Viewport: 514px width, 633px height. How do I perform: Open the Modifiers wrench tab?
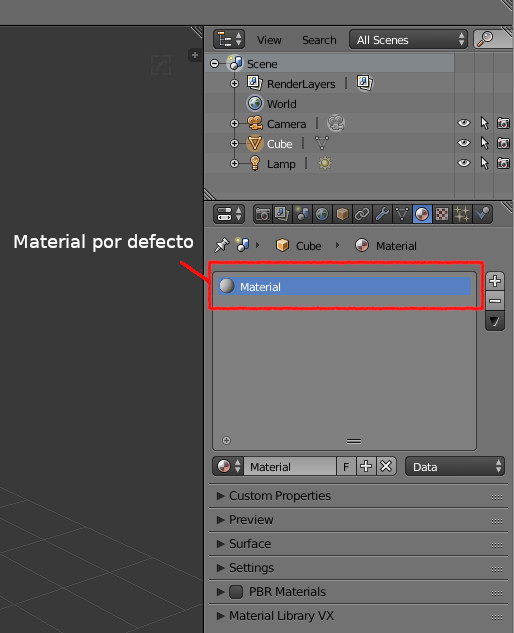point(382,214)
